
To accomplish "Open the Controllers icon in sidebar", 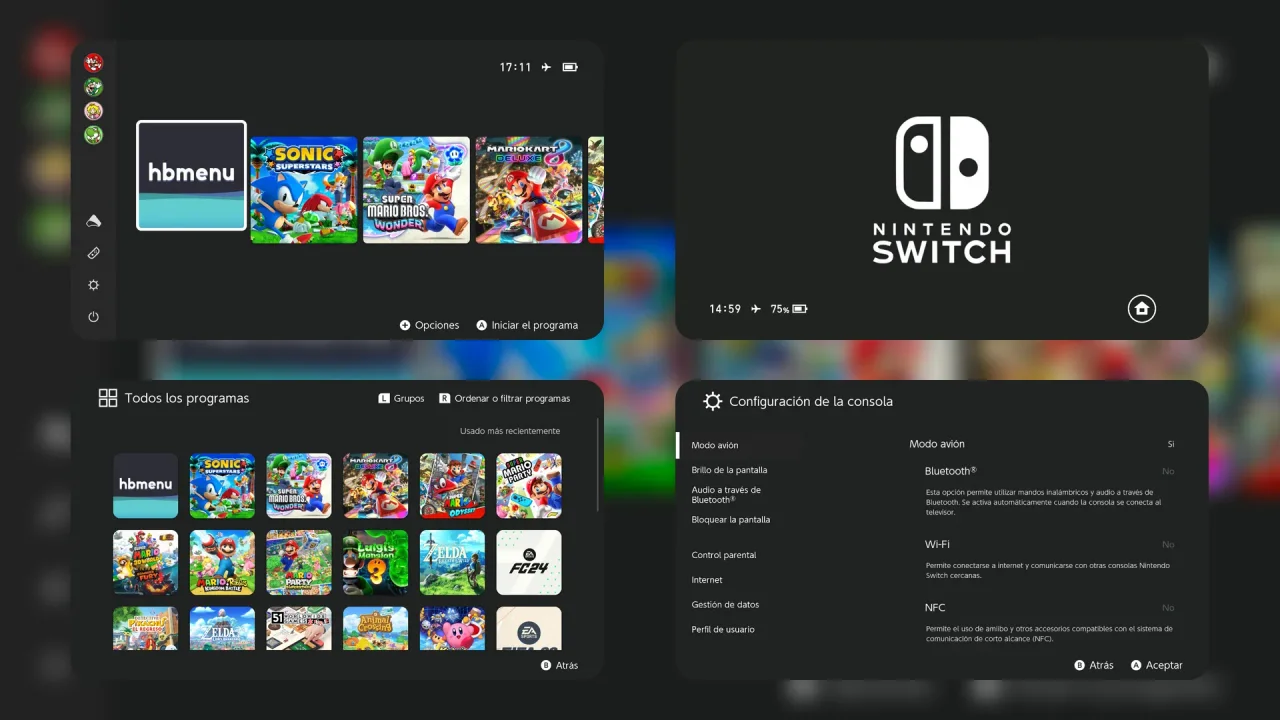I will 93,252.
